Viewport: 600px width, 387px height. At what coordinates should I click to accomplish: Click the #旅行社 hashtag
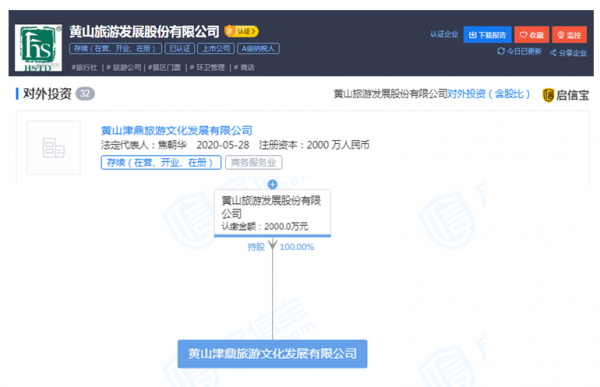pos(84,67)
